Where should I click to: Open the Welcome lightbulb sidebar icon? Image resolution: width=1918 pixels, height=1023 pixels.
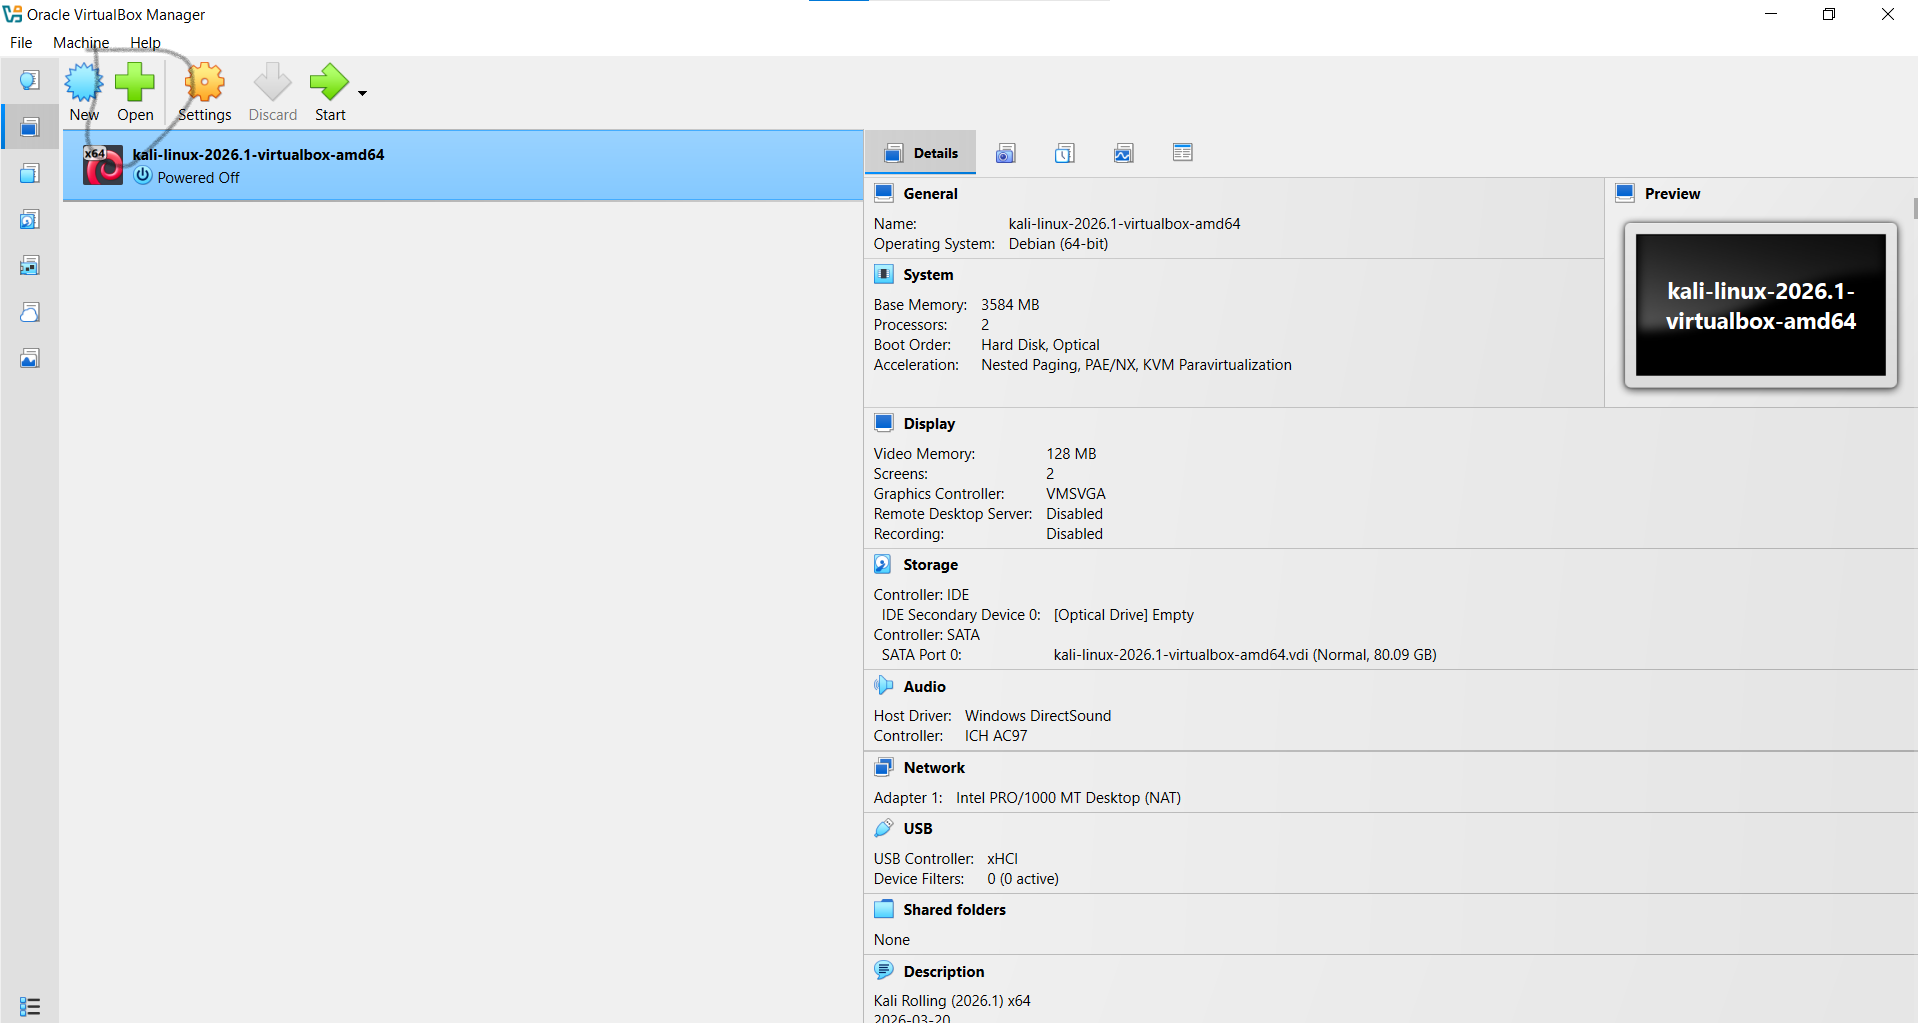[x=30, y=80]
